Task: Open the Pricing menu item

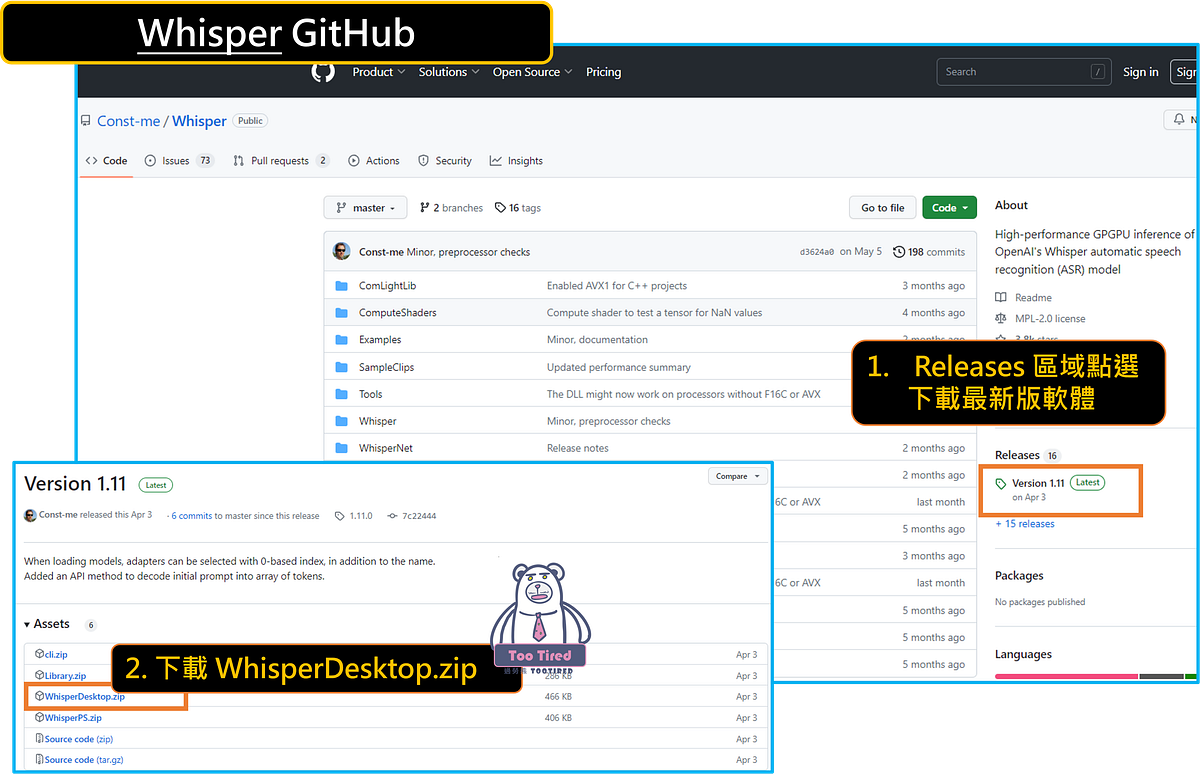Action: point(603,71)
